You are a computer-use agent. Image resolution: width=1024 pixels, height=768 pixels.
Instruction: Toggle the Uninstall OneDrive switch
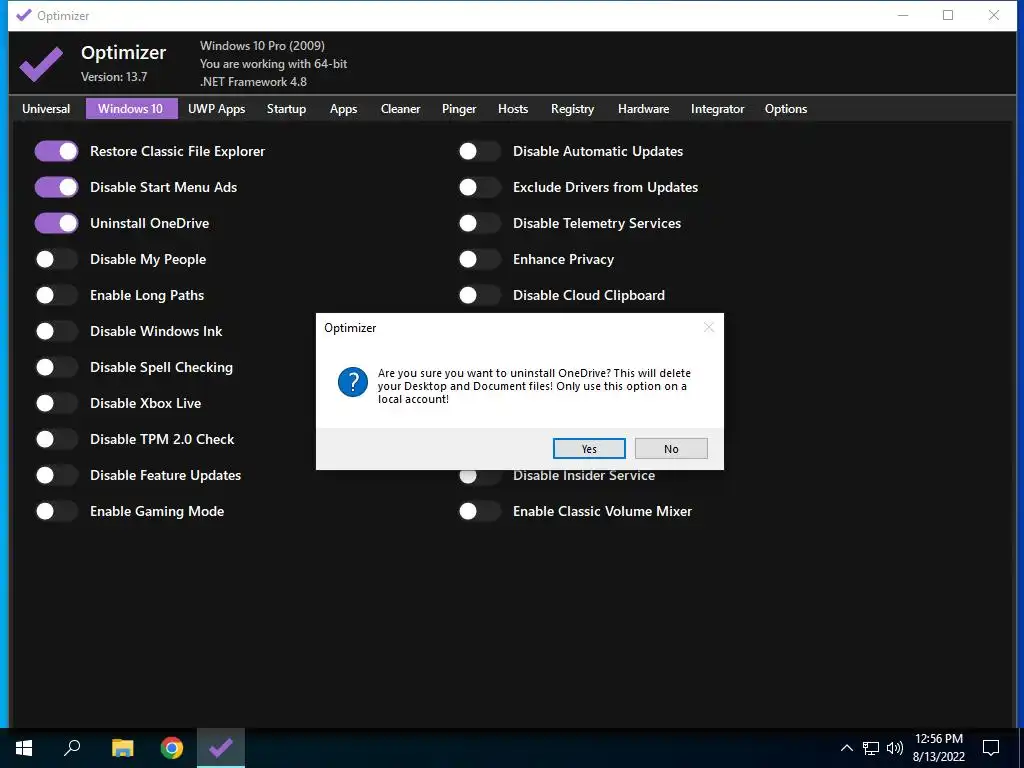click(x=56, y=223)
